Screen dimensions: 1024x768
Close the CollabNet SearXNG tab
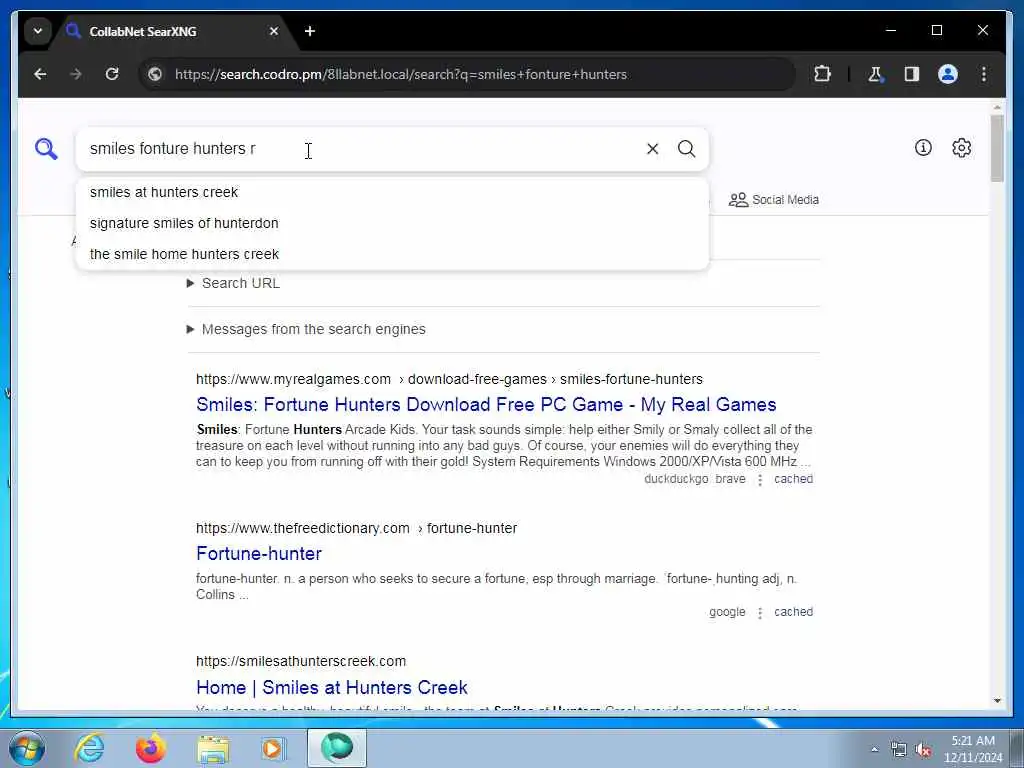274,31
